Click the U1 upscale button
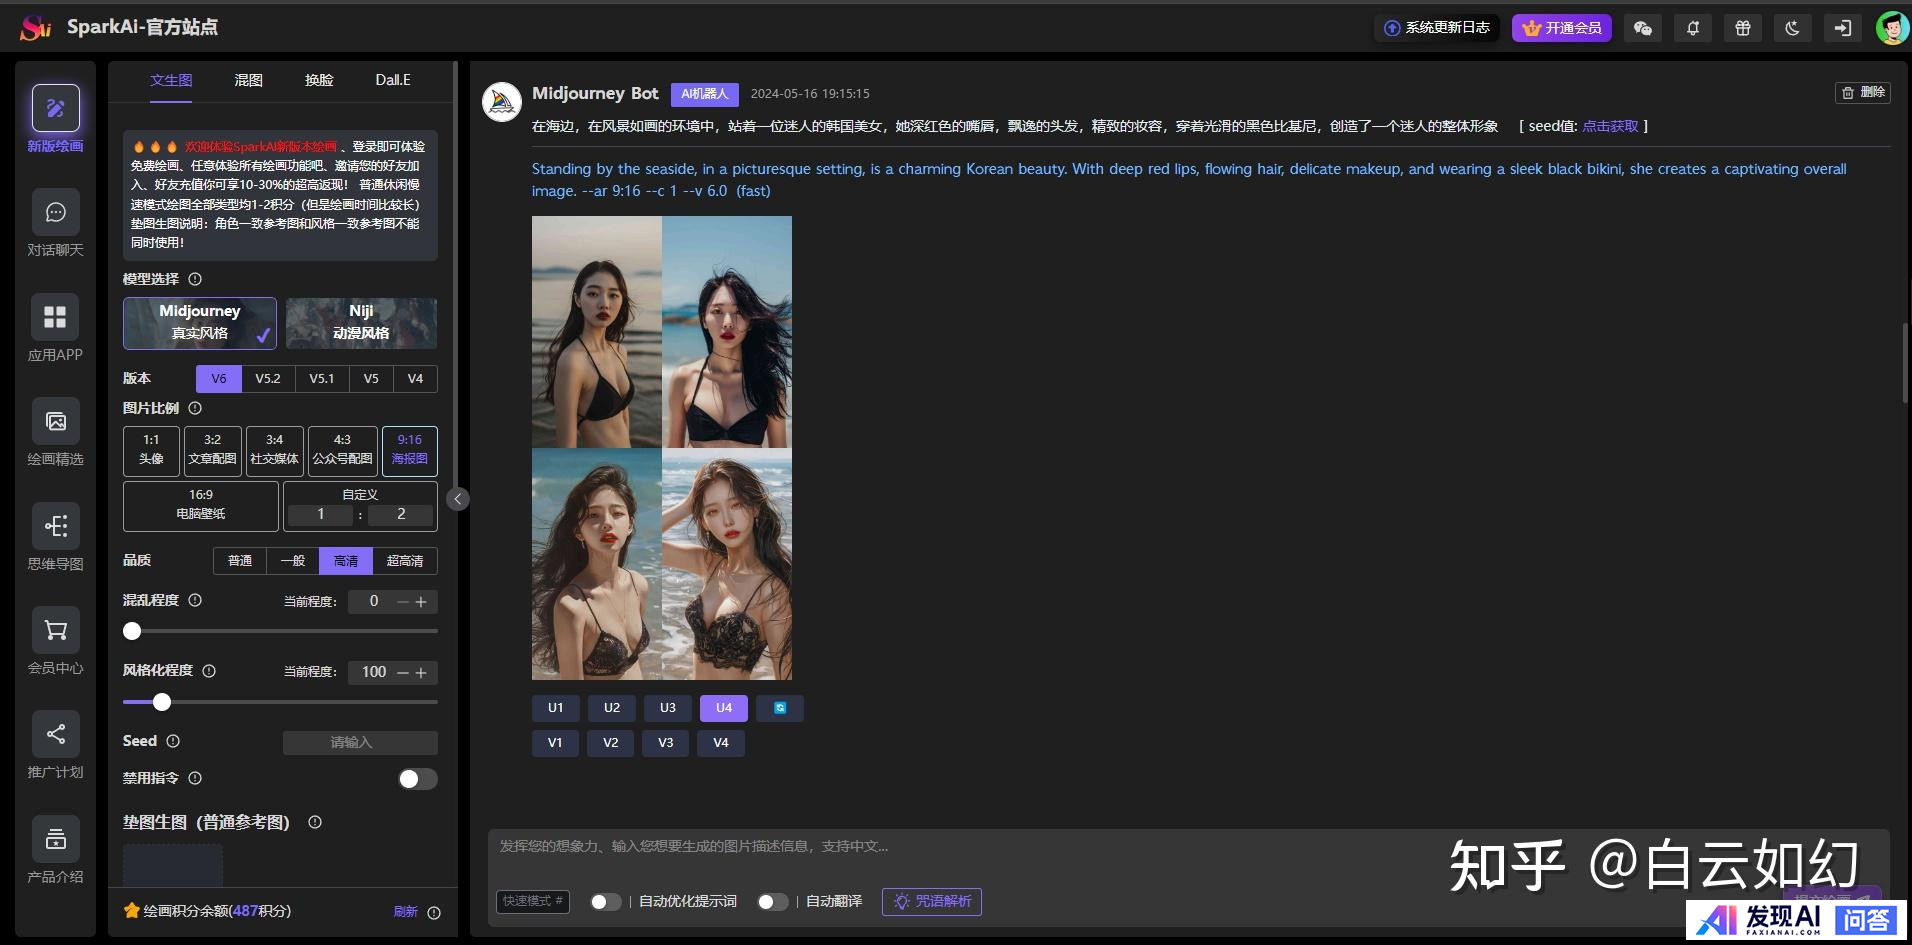Viewport: 1912px width, 945px height. (555, 708)
